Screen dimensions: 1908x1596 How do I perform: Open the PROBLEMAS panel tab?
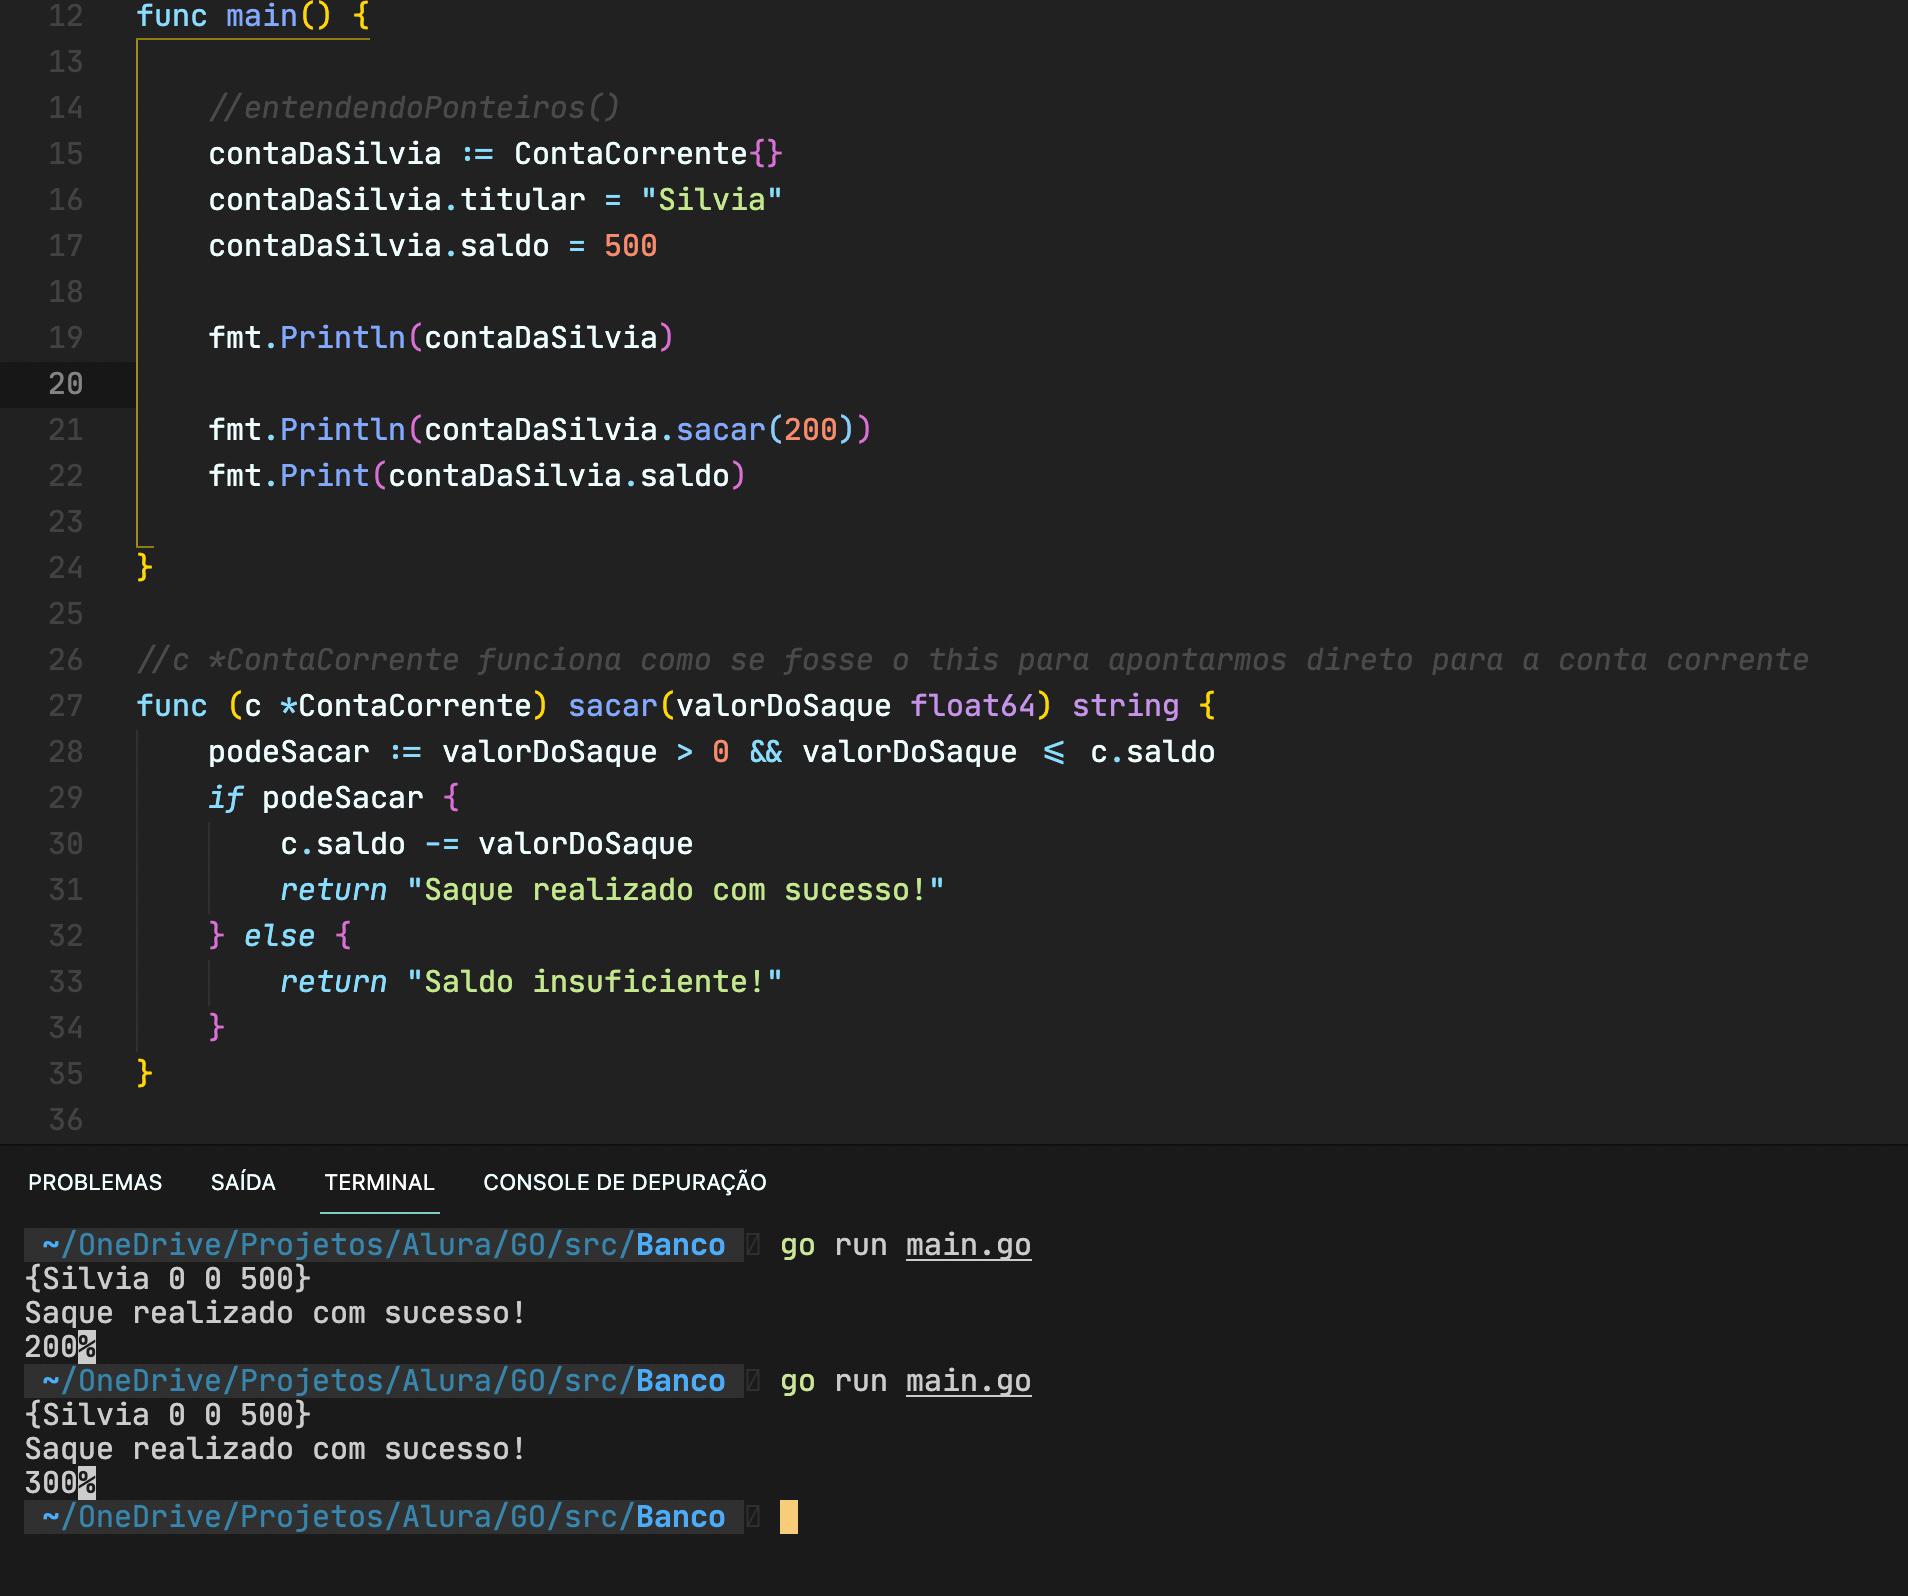[95, 1182]
